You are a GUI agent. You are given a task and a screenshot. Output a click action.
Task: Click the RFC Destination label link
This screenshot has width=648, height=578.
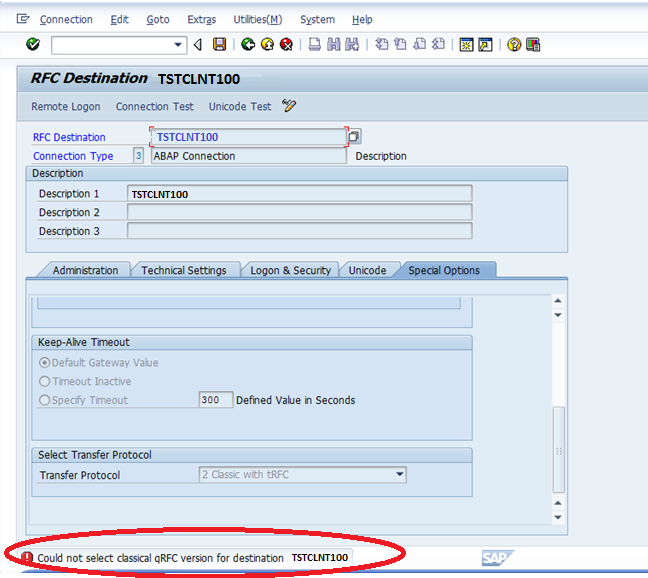click(x=69, y=137)
